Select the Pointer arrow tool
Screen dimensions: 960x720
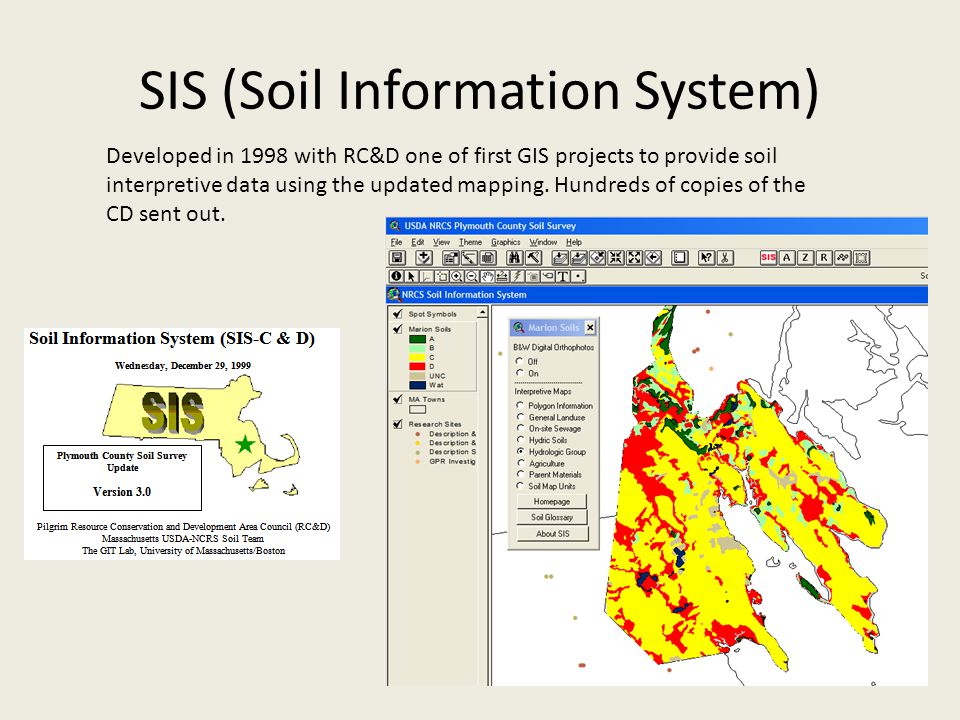click(411, 277)
